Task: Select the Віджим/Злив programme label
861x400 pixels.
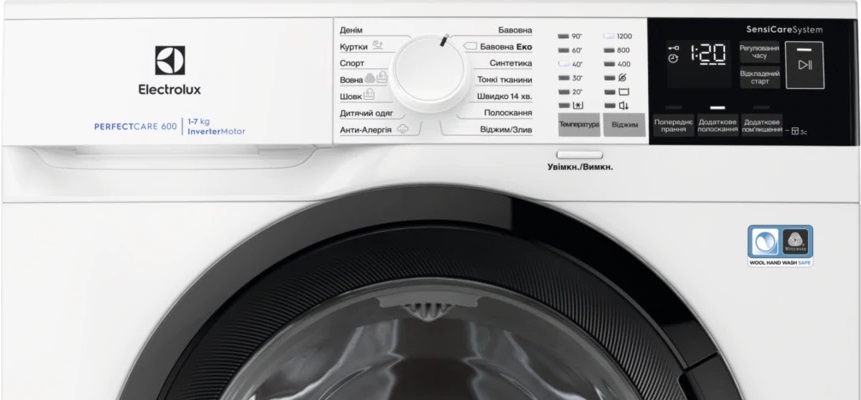Action: (x=506, y=130)
